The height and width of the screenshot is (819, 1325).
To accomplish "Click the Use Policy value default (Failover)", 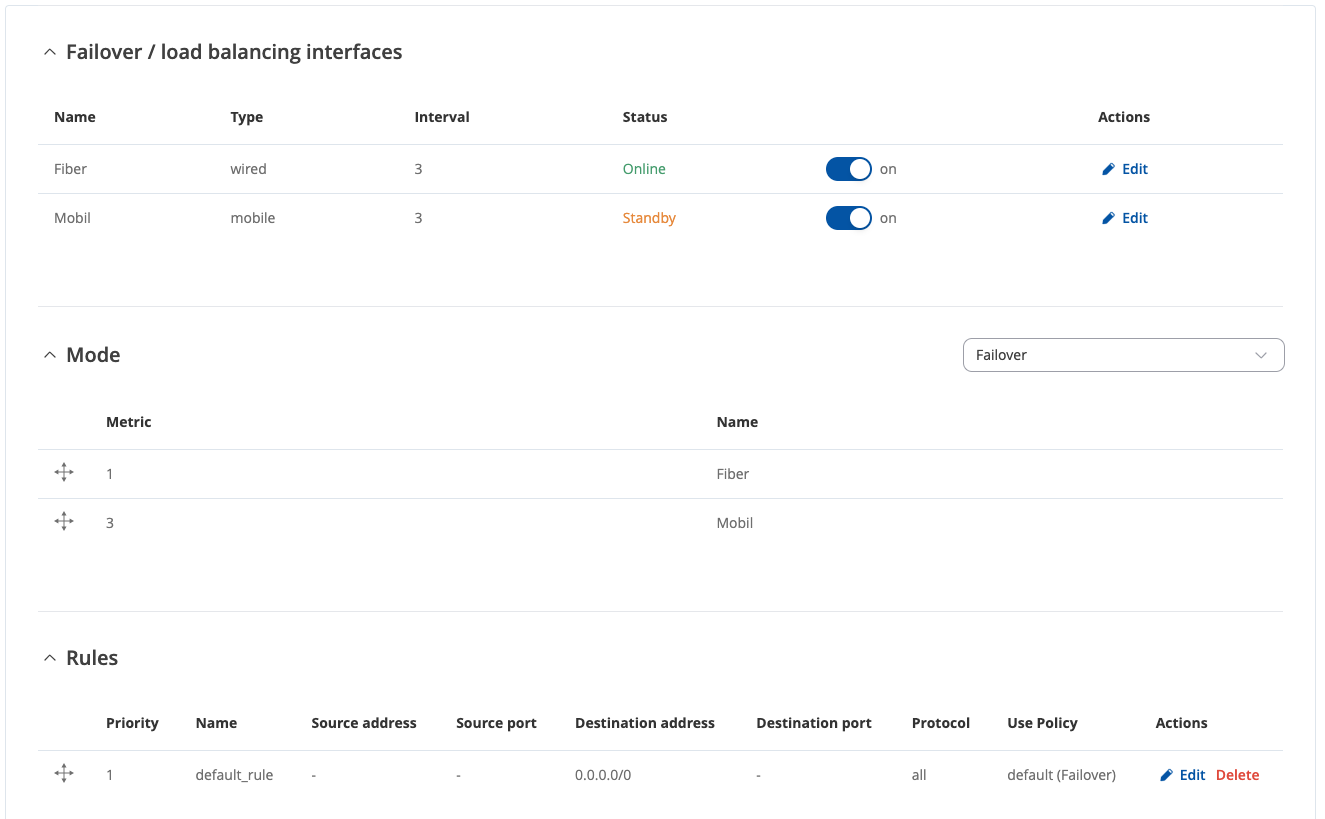I will 1061,775.
